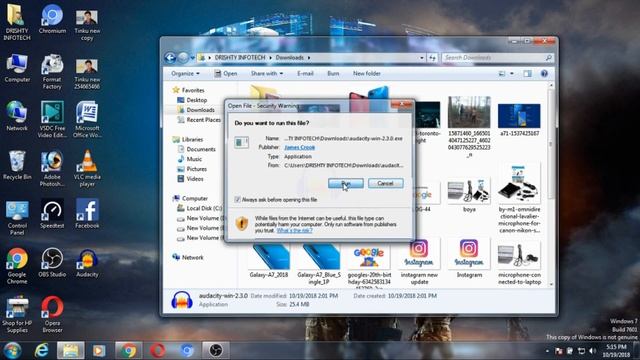The width and height of the screenshot is (640, 360).
Task: Open the What's the risk link
Action: coord(294,231)
